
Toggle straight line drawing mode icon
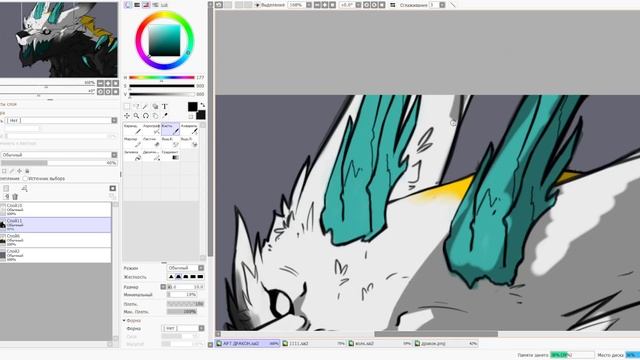click(452, 5)
